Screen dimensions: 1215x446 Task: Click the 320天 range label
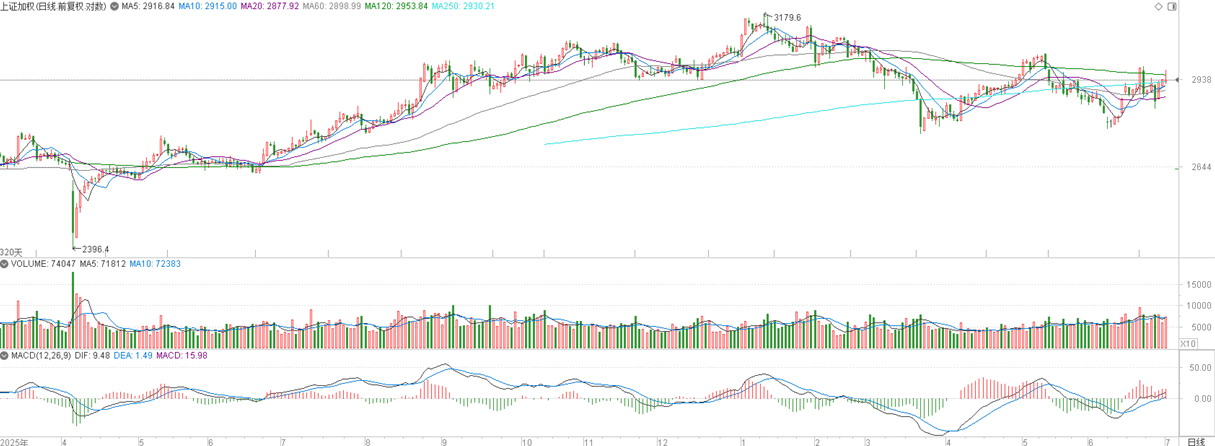pyautogui.click(x=10, y=252)
